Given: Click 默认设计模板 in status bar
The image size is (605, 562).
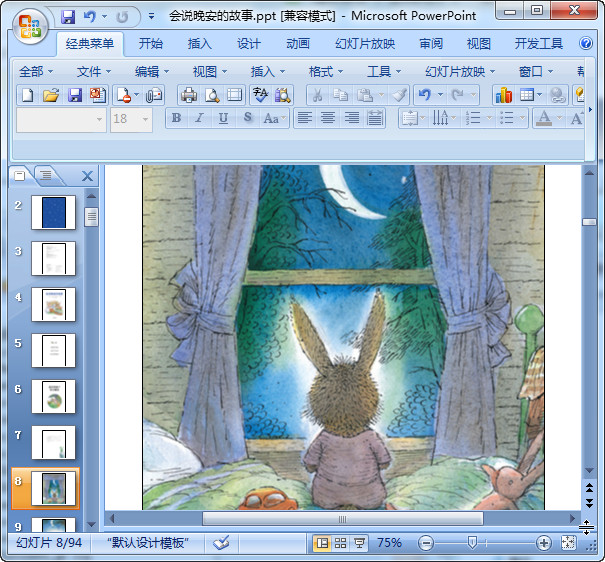Looking at the screenshot, I should tap(148, 543).
